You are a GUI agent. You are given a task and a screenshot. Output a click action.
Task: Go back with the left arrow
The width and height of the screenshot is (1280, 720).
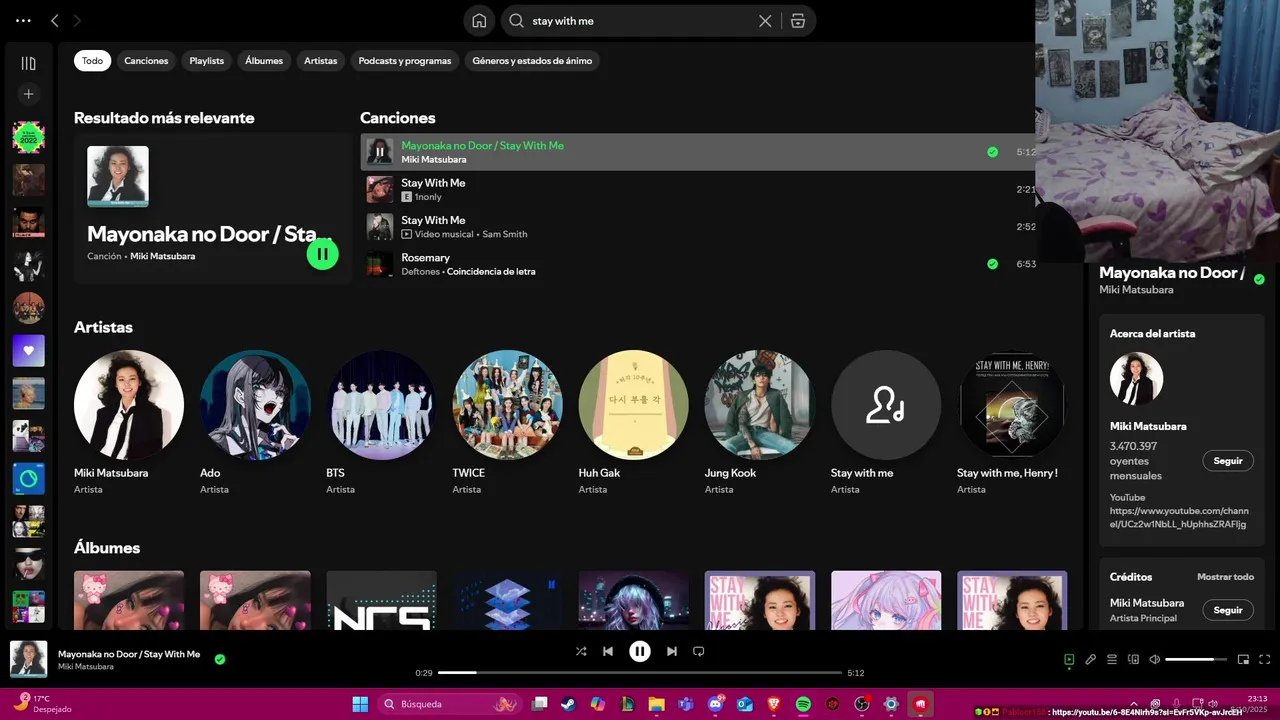click(55, 20)
